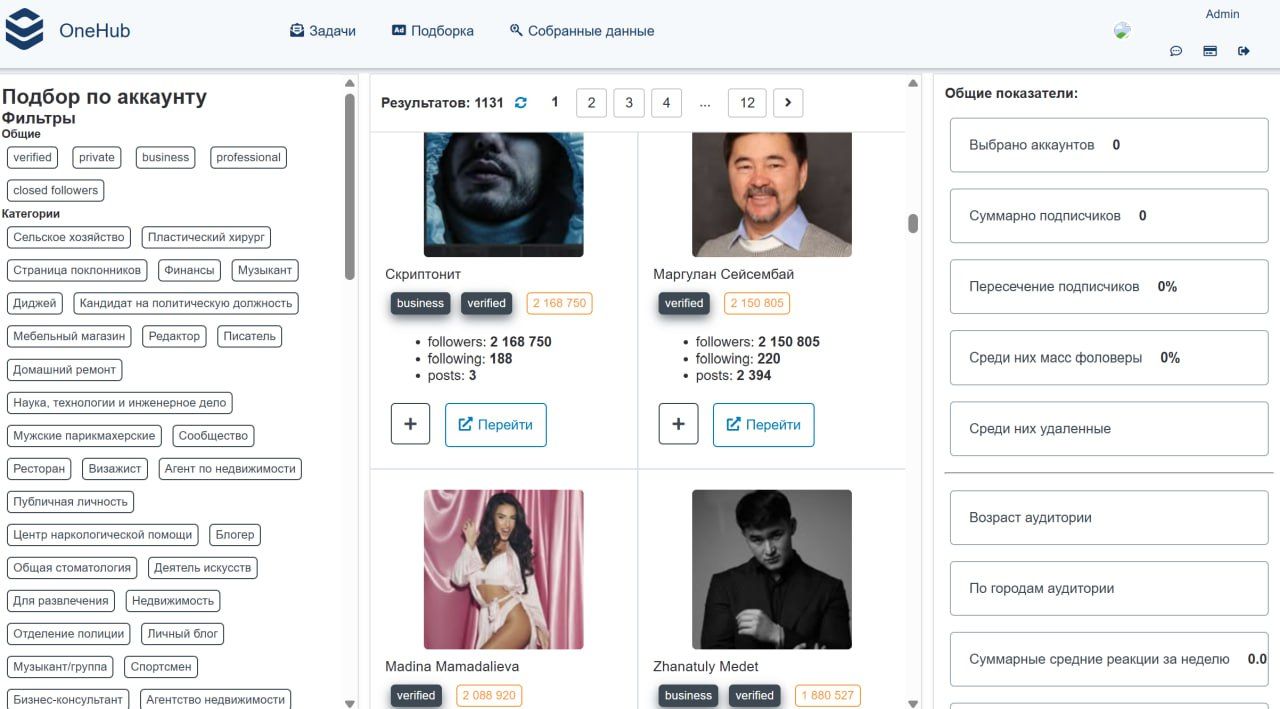
Task: Toggle the Финансы category
Action: 190,270
